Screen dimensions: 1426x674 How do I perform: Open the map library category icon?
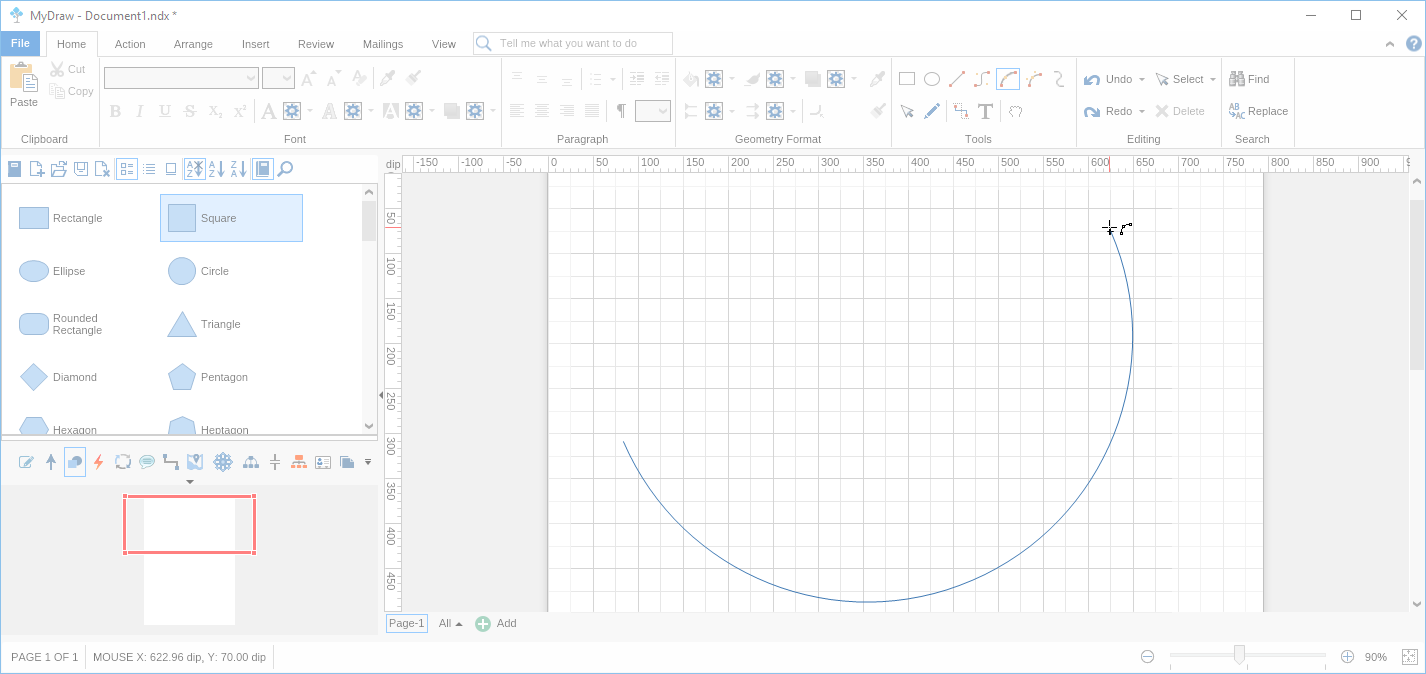[x=195, y=462]
